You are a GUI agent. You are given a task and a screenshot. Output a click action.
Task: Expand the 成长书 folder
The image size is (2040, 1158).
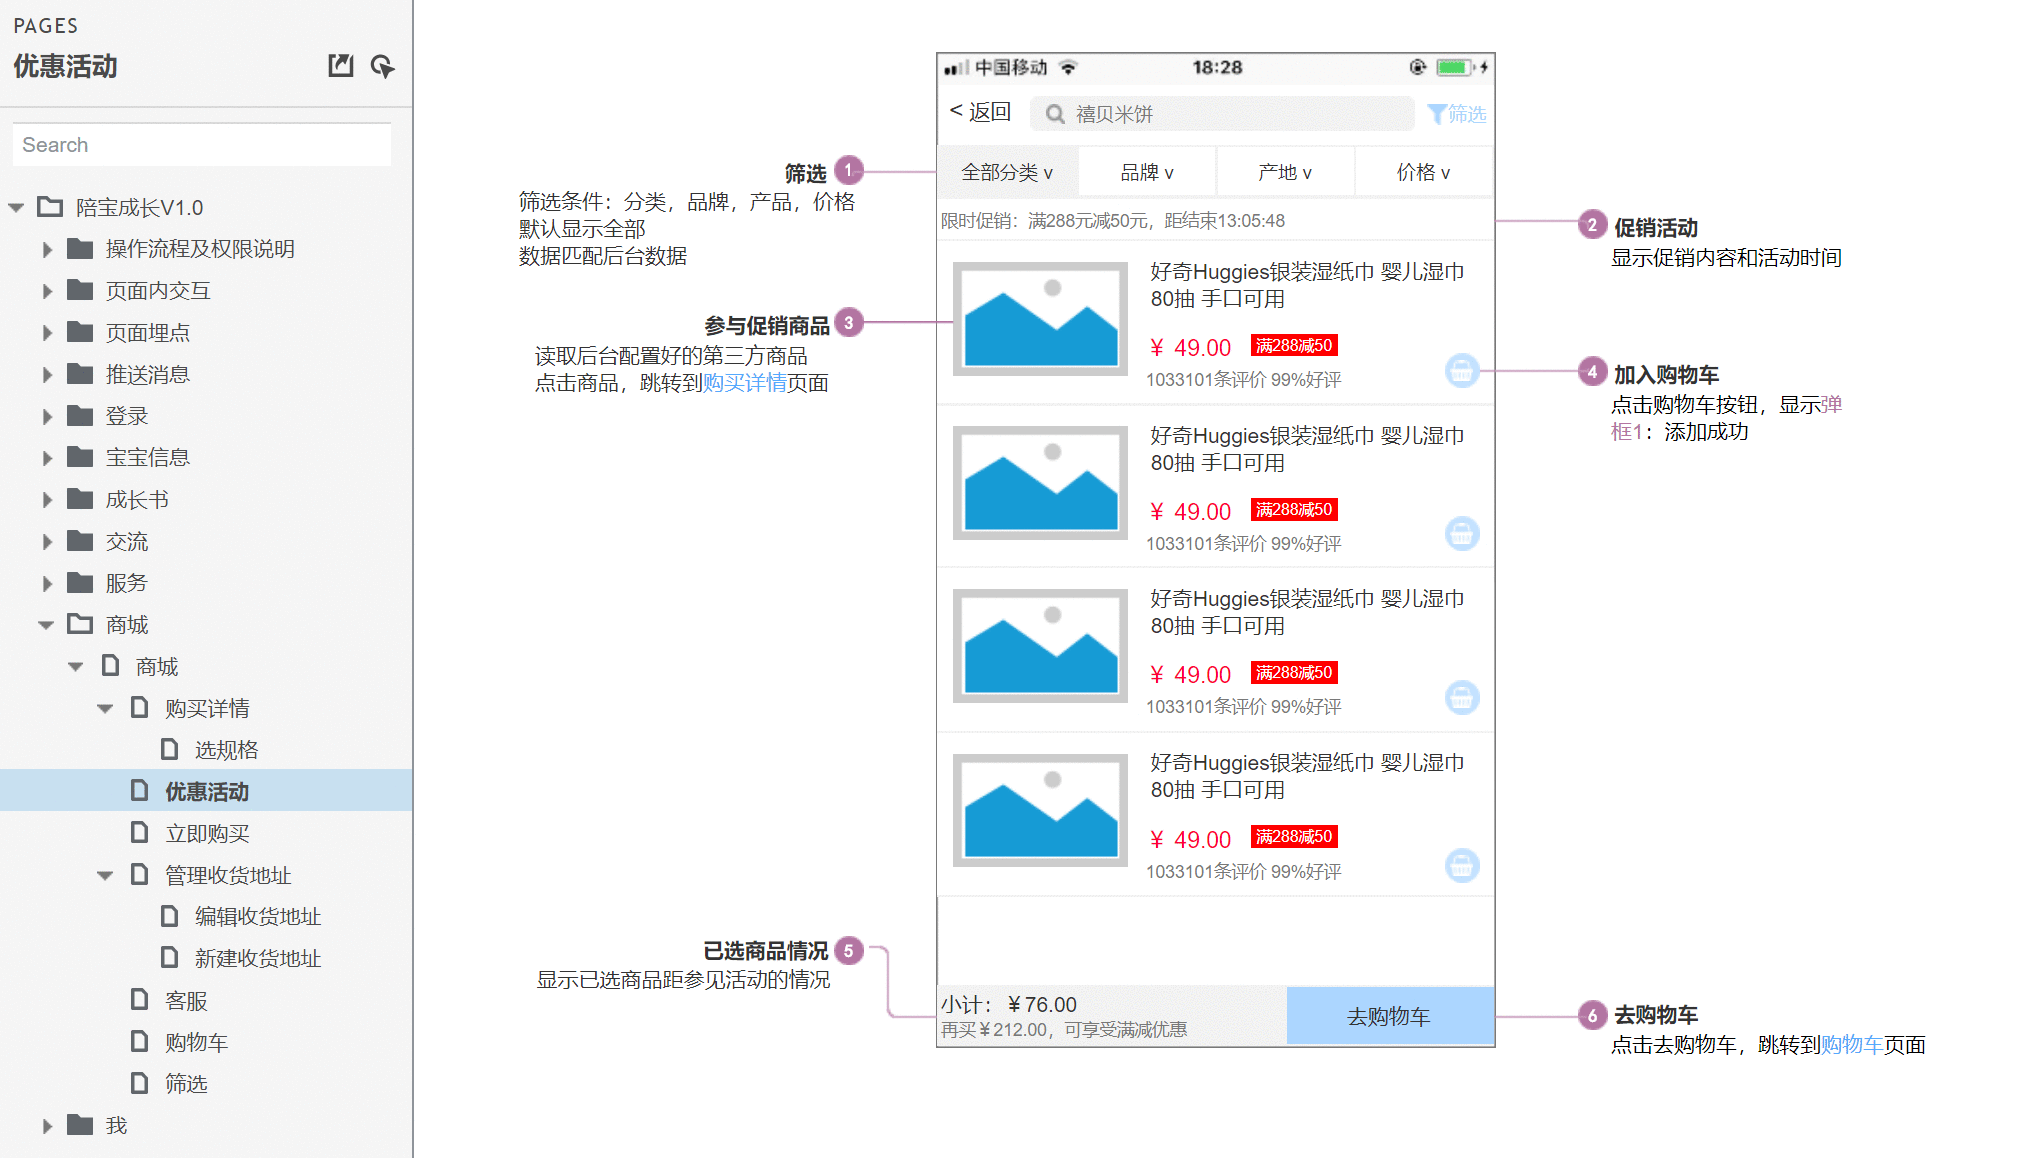47,500
